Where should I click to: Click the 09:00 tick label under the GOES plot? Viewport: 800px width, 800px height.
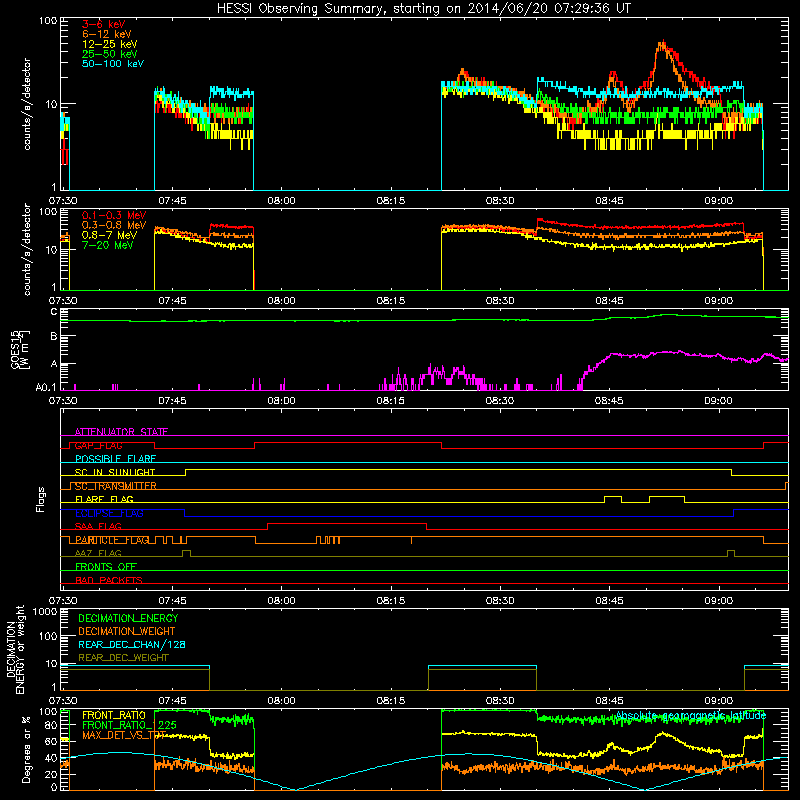(718, 401)
